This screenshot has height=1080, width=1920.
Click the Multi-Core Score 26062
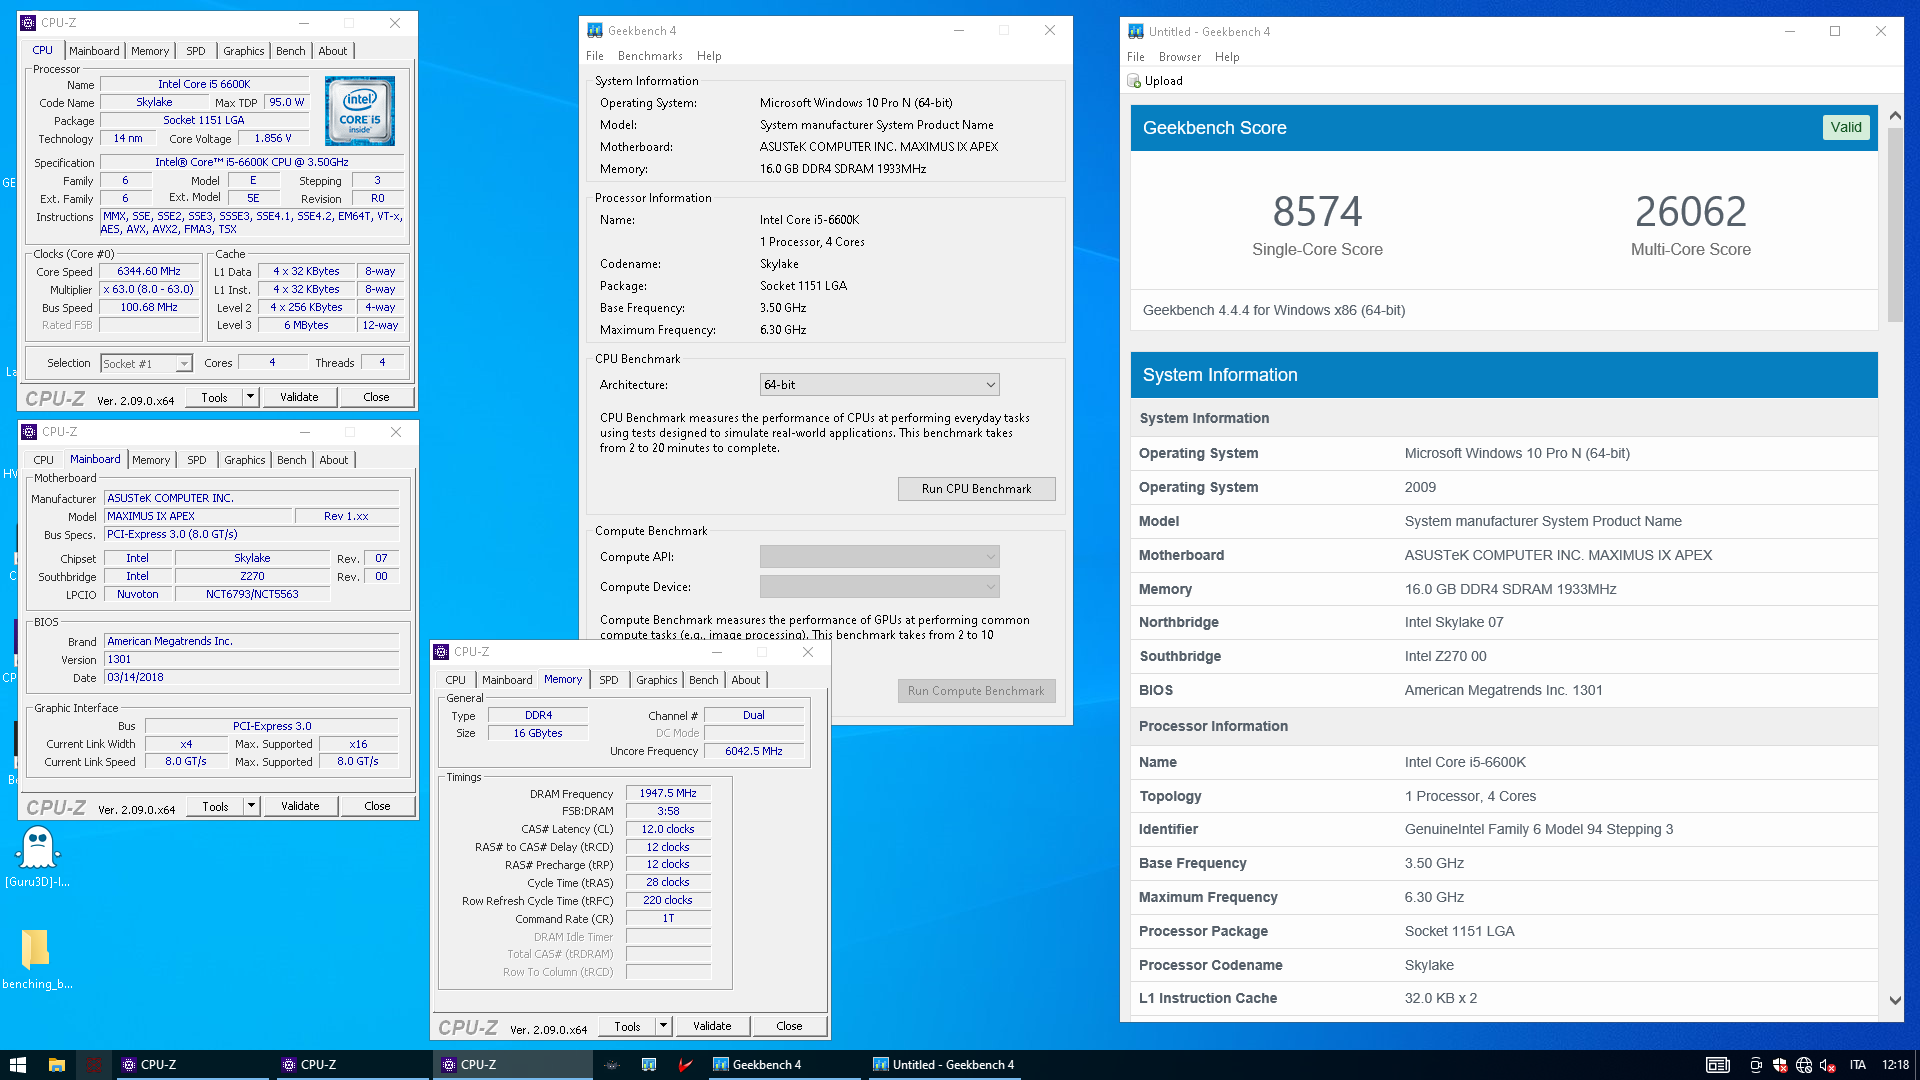[x=1690, y=212]
